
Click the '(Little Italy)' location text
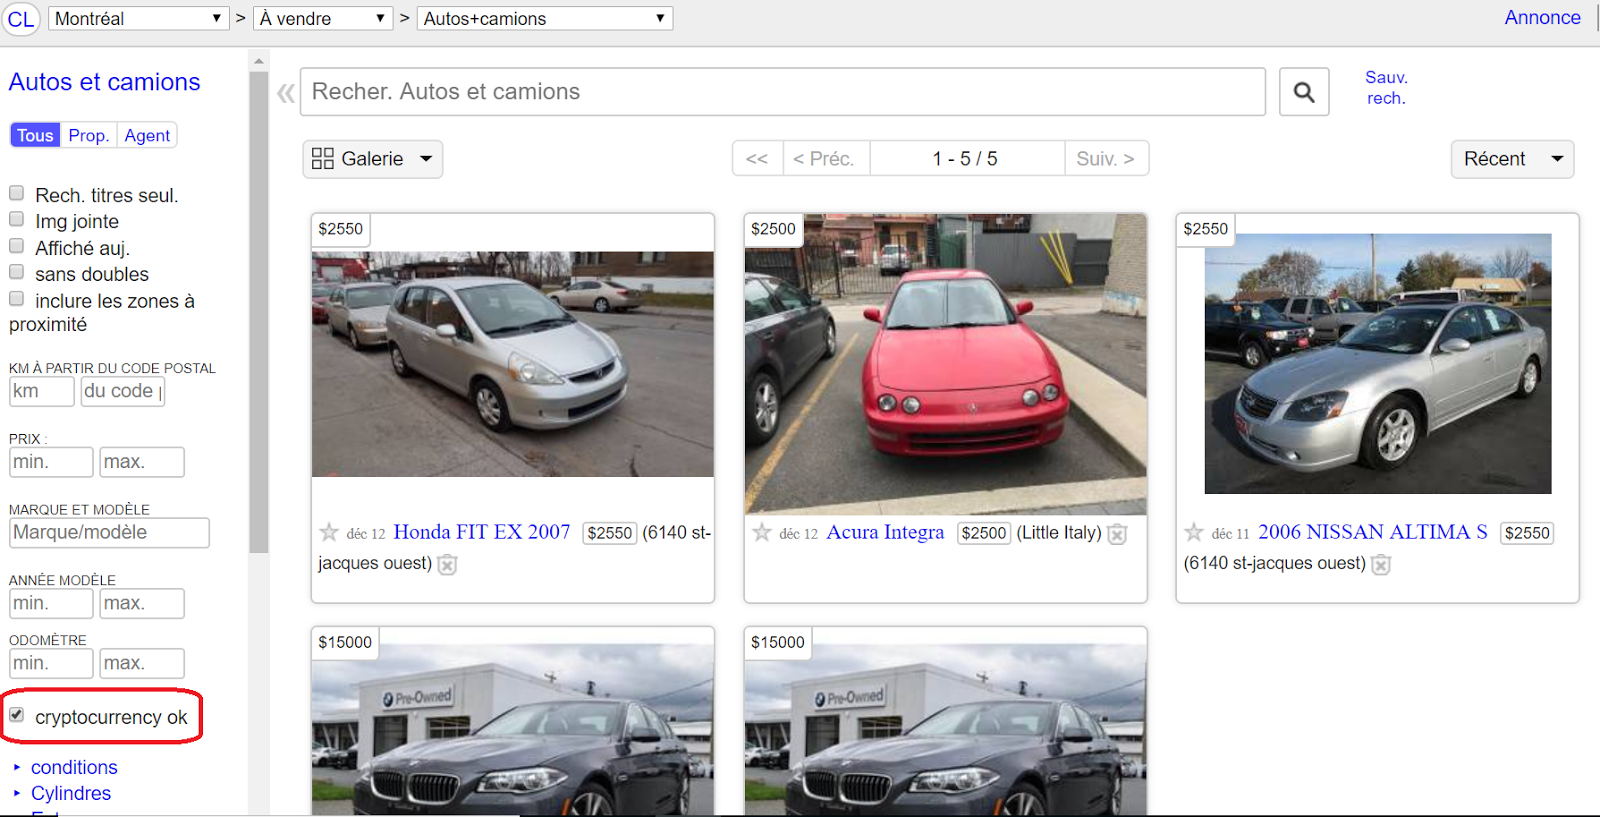(x=1059, y=533)
